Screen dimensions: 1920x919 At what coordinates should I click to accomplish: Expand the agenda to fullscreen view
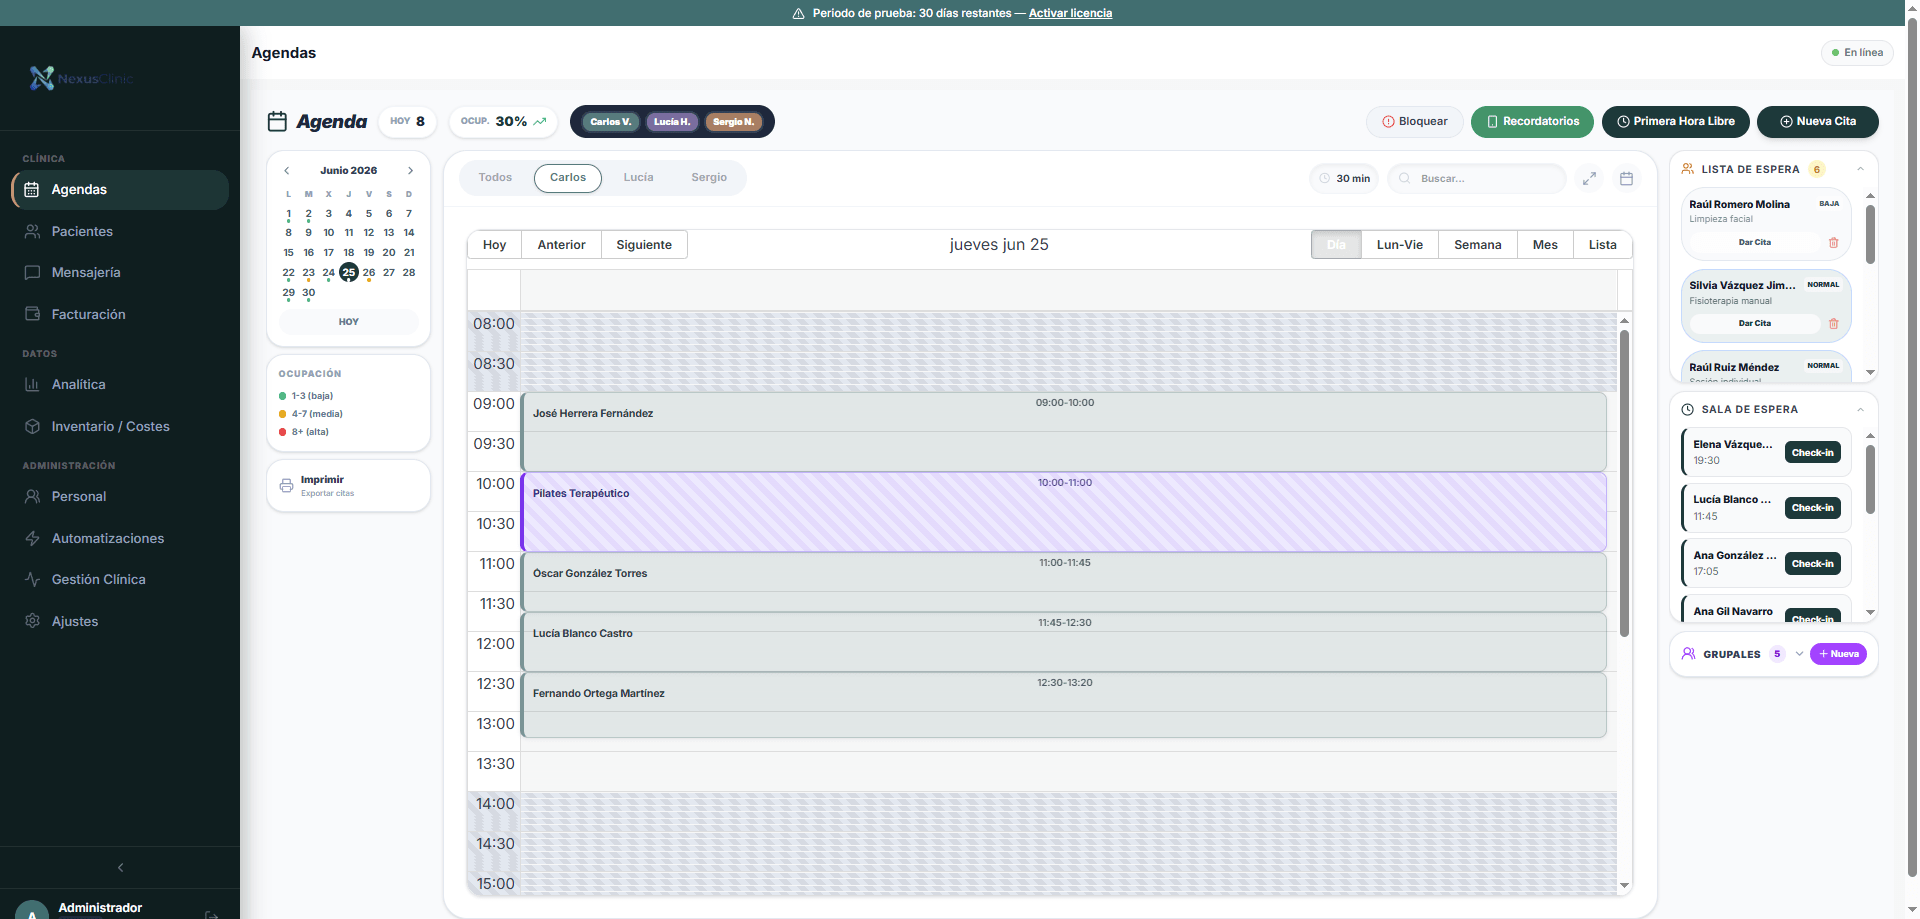pyautogui.click(x=1589, y=178)
